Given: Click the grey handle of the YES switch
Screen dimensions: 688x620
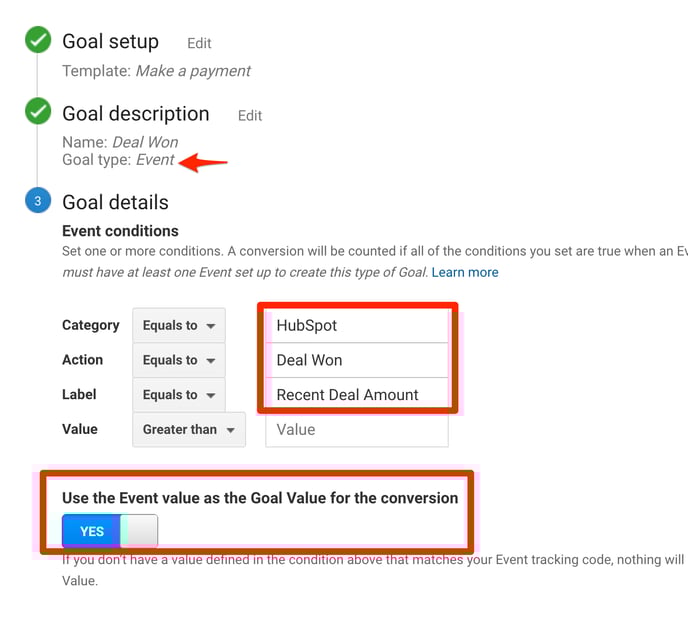Looking at the screenshot, I should click(x=139, y=531).
